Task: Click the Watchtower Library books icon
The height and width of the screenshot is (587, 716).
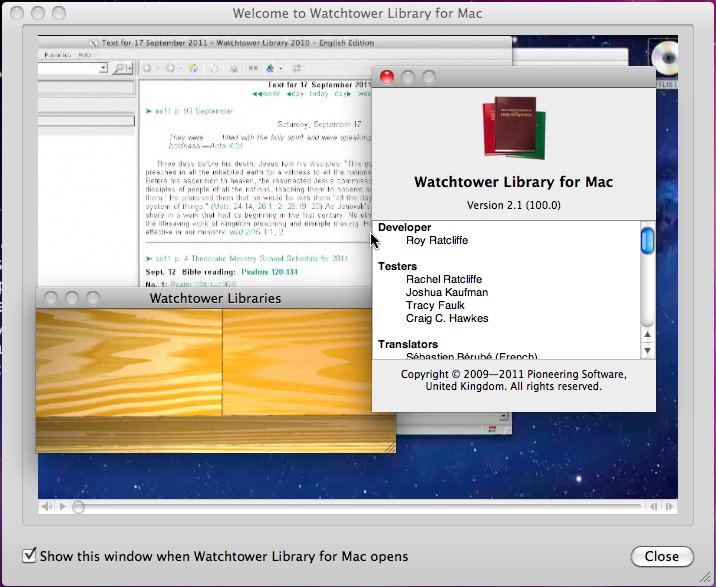Action: 514,127
